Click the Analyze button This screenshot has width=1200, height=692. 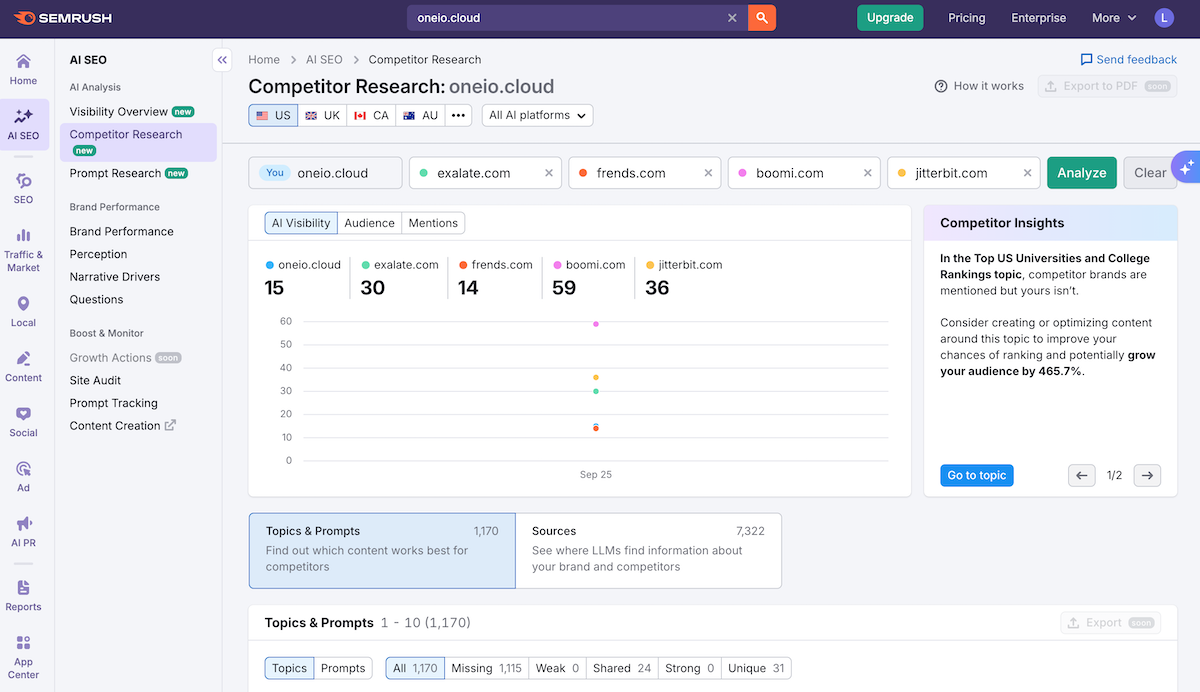coord(1081,172)
